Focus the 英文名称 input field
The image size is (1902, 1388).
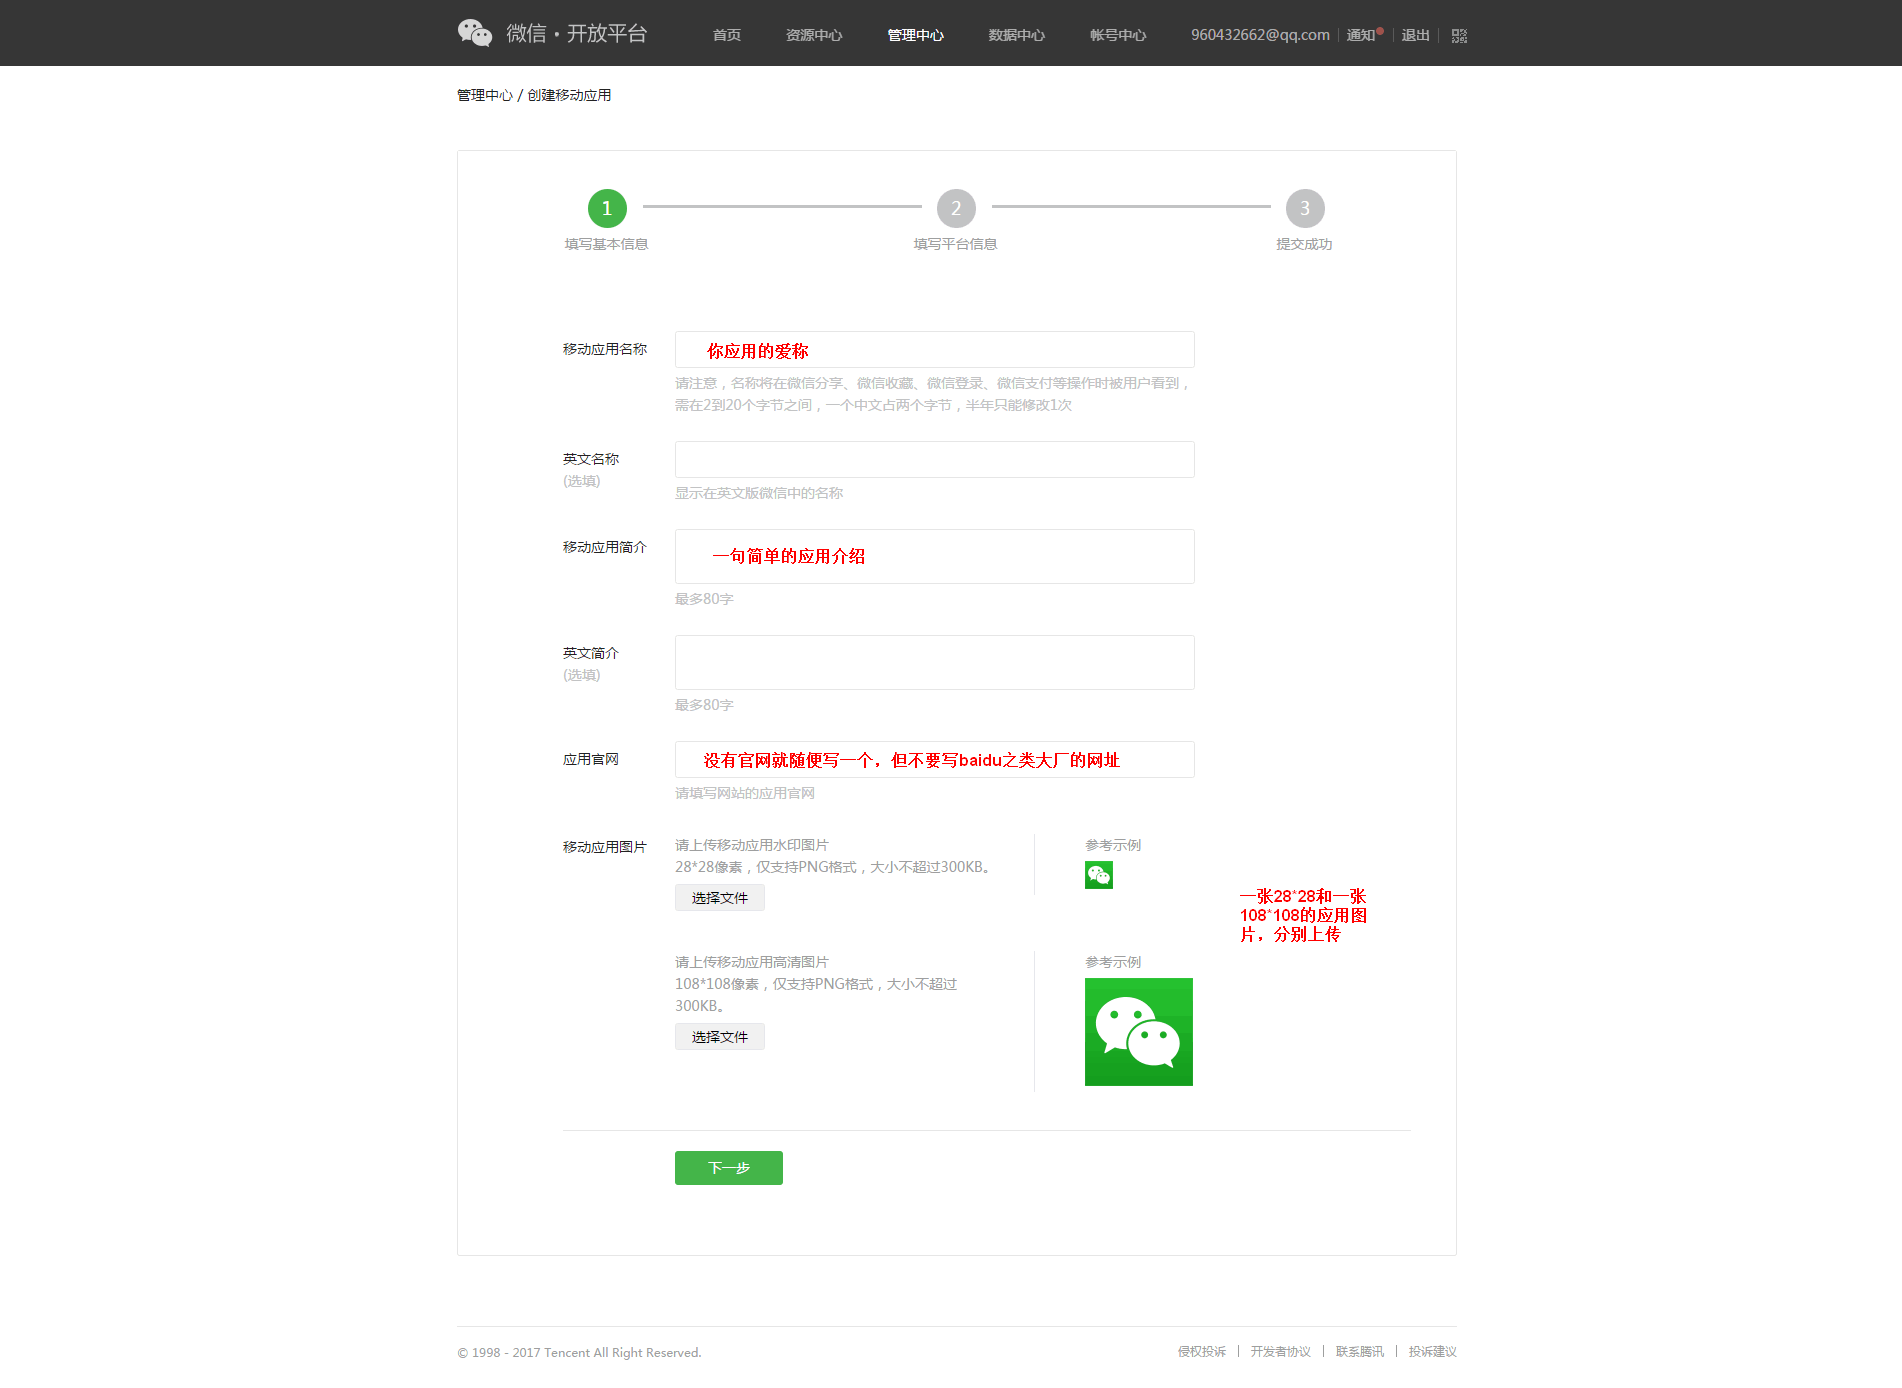(x=934, y=459)
